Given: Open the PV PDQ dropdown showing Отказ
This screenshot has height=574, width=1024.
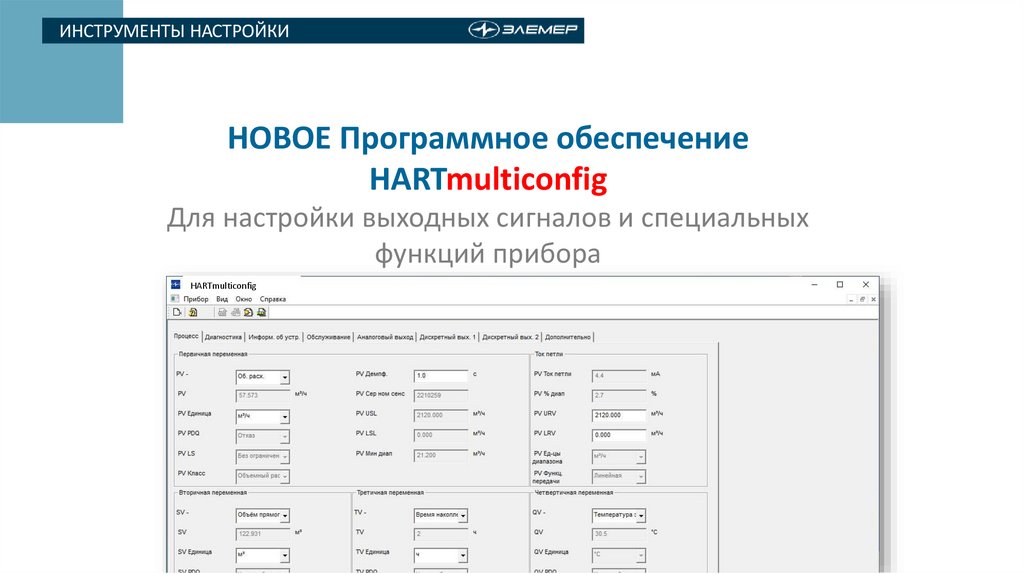Looking at the screenshot, I should coord(263,436).
